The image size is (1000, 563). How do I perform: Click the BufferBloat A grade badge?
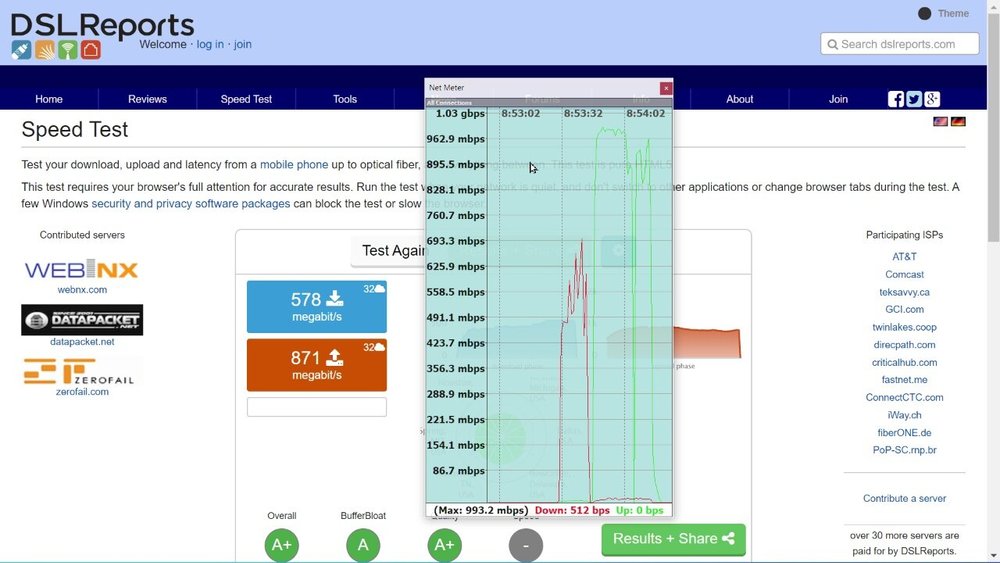(363, 545)
